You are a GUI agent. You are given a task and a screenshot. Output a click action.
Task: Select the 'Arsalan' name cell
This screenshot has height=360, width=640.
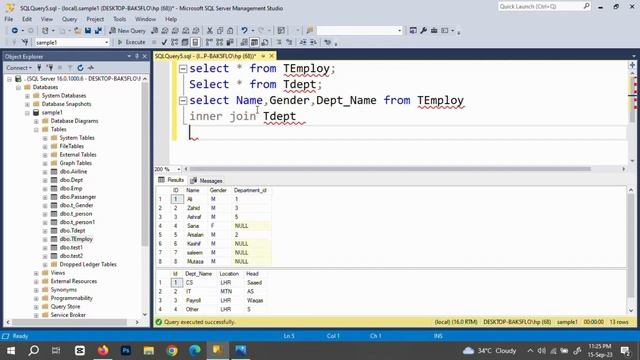(x=196, y=235)
